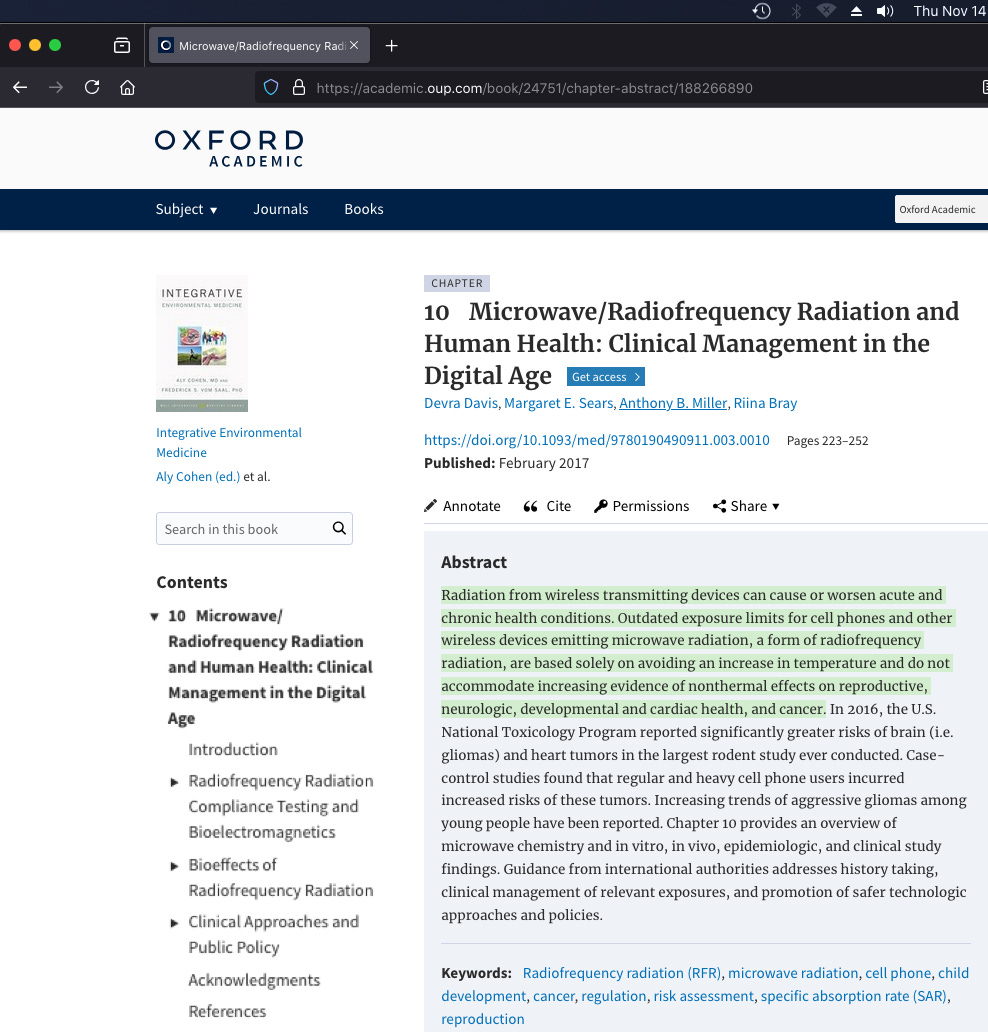Expand Clinical Approaches and Public Policy section

coord(174,923)
